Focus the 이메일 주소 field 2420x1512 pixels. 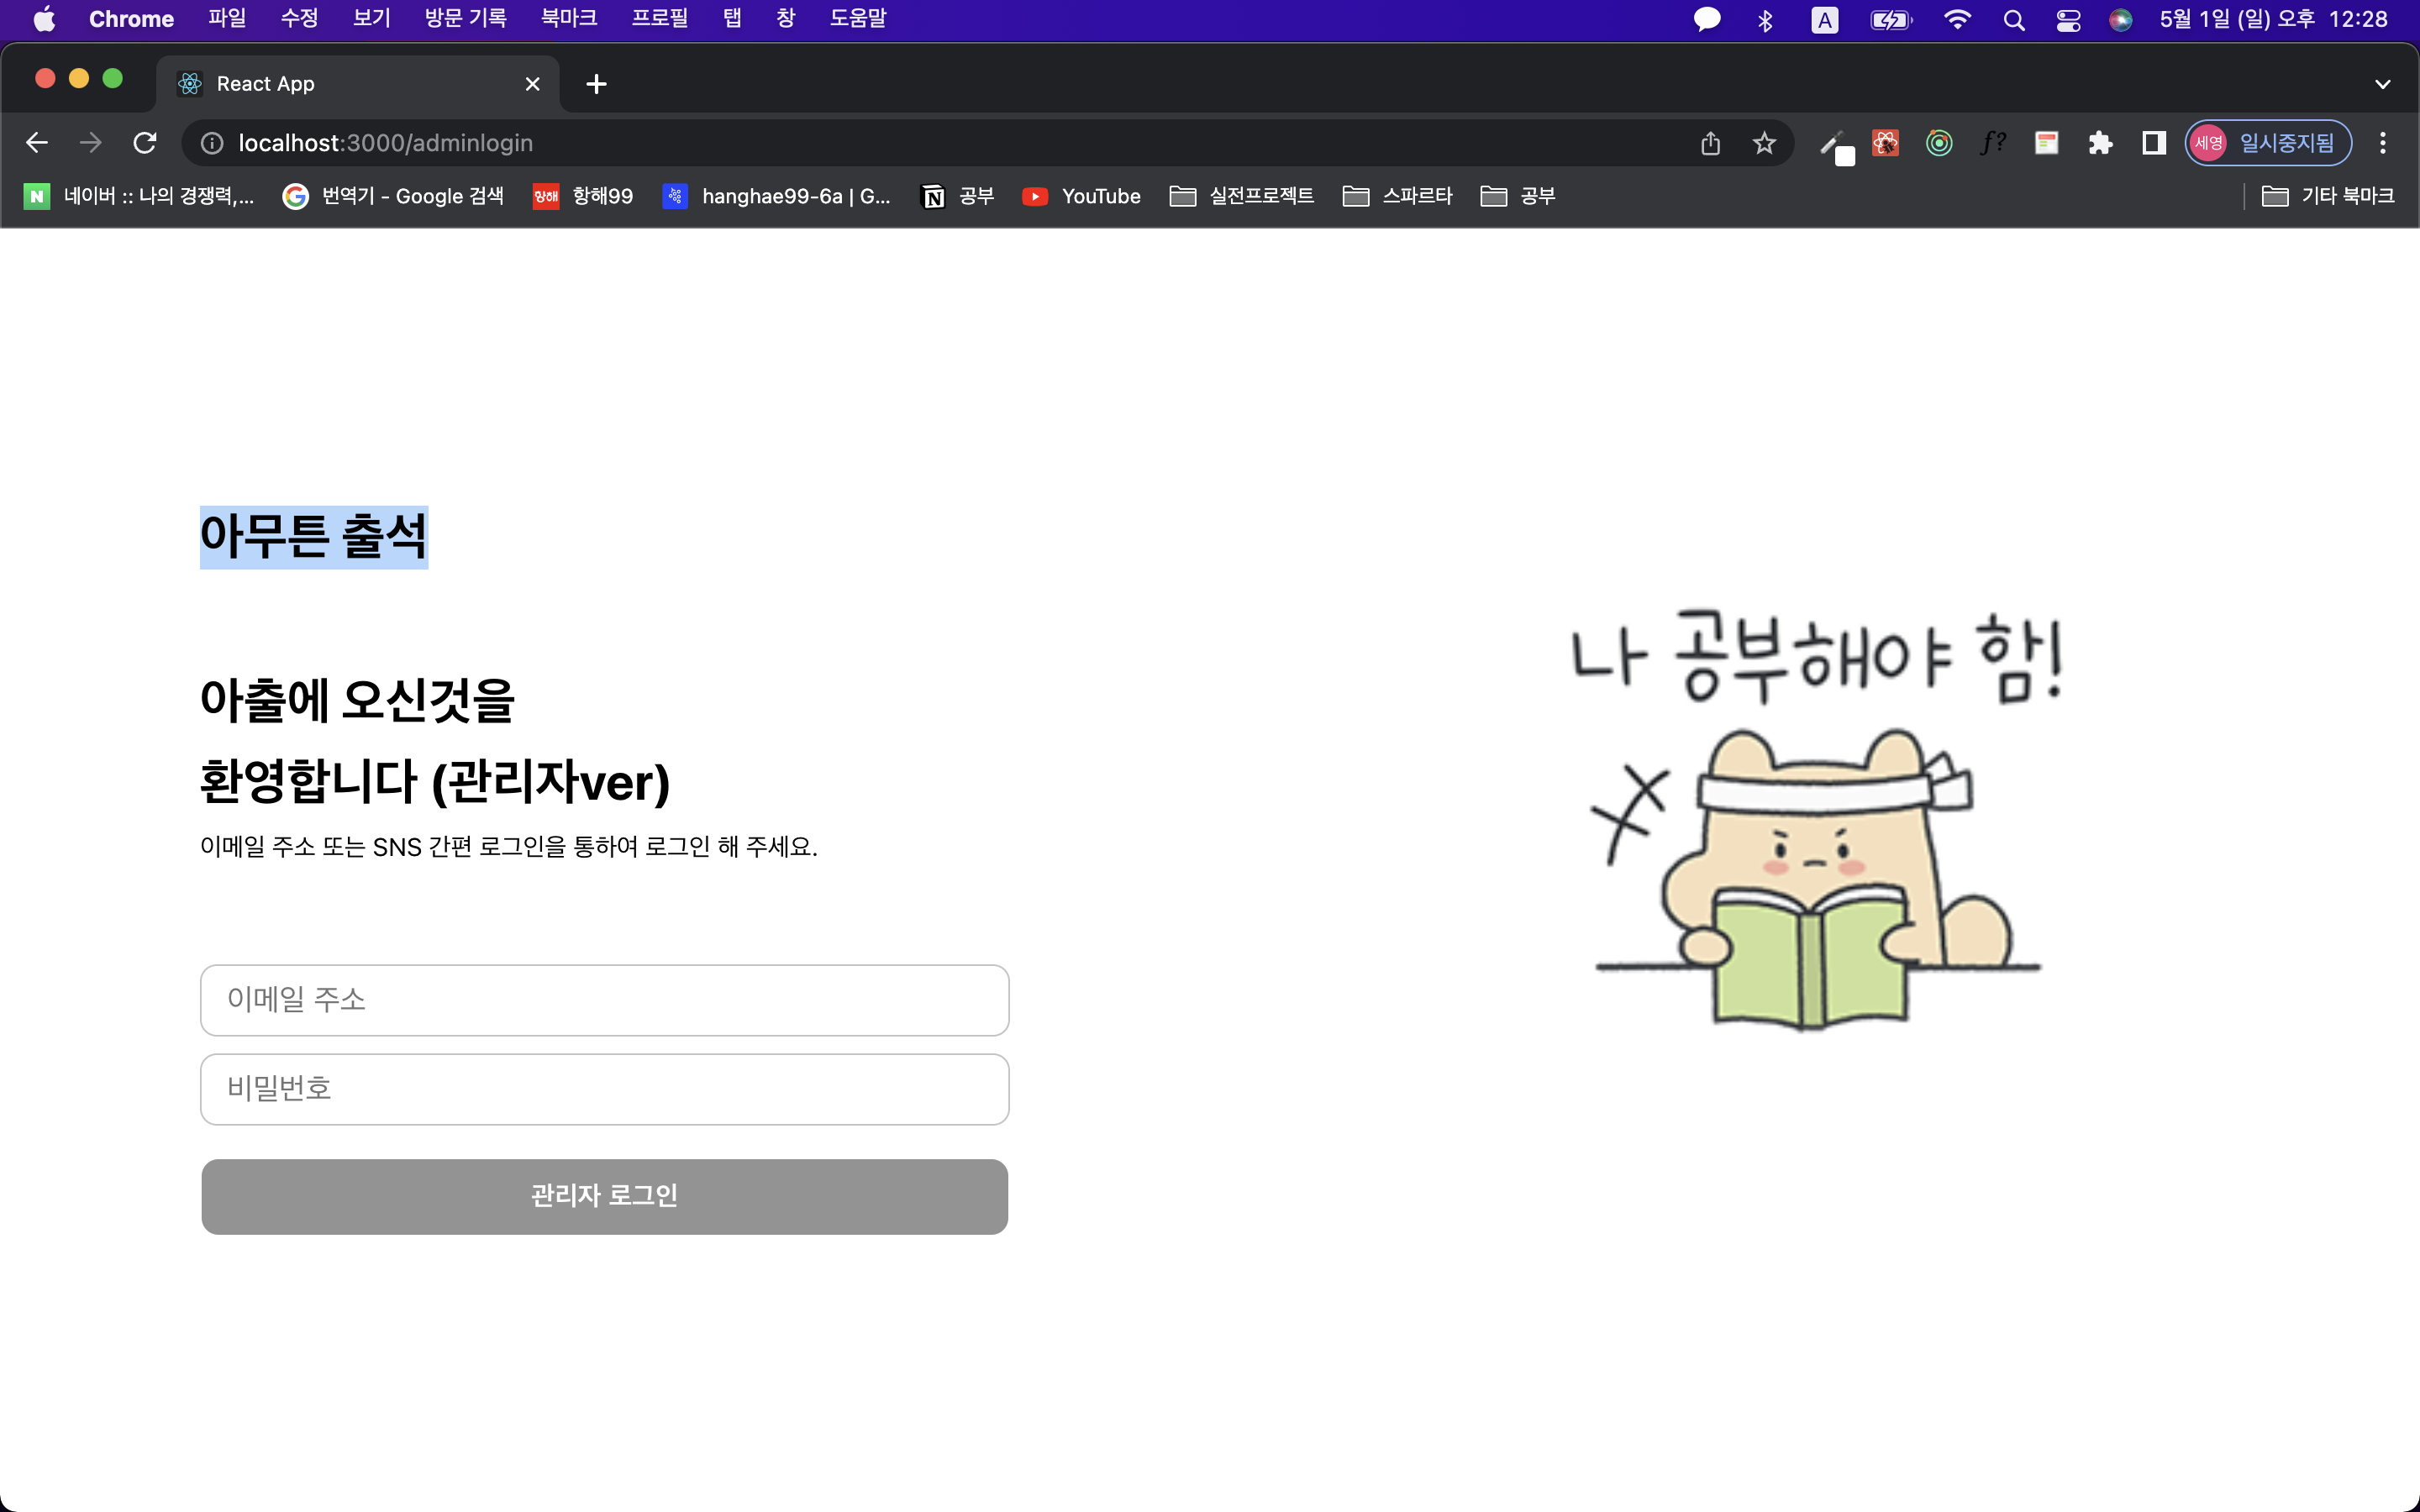[604, 1000]
